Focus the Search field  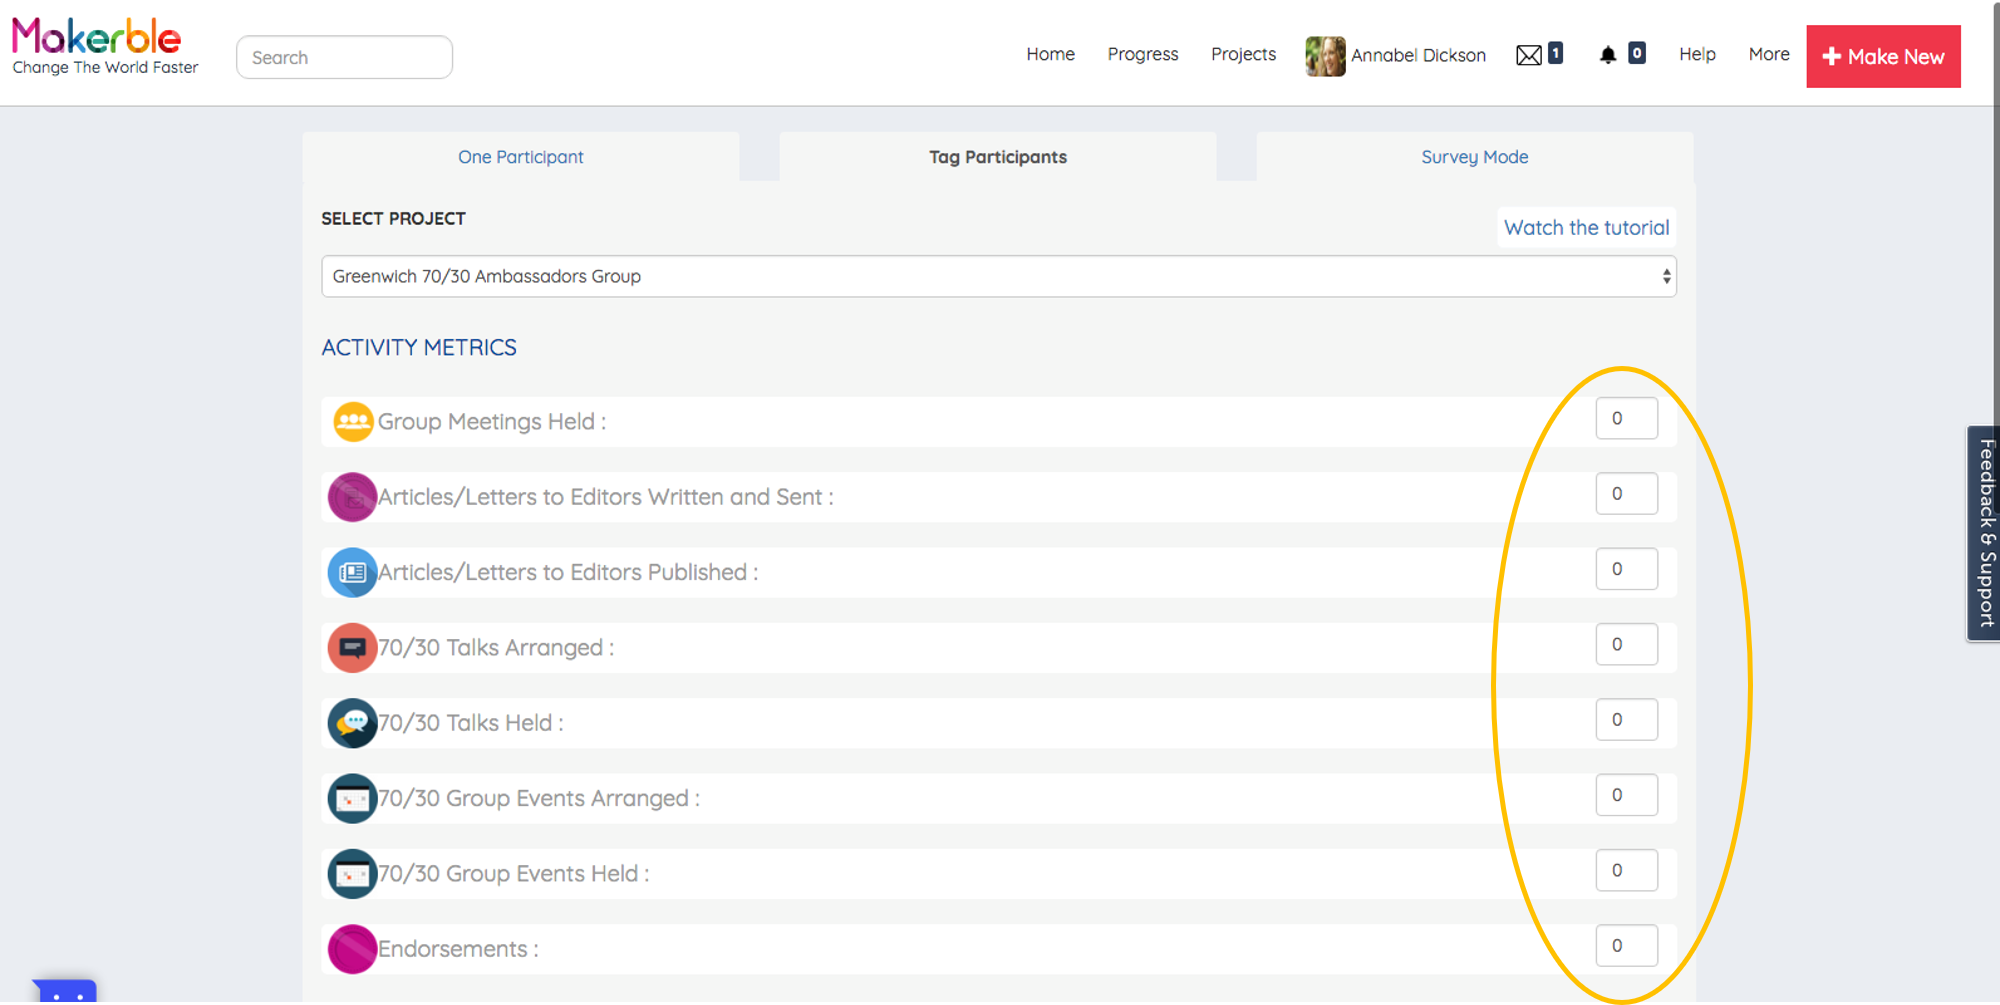click(344, 57)
